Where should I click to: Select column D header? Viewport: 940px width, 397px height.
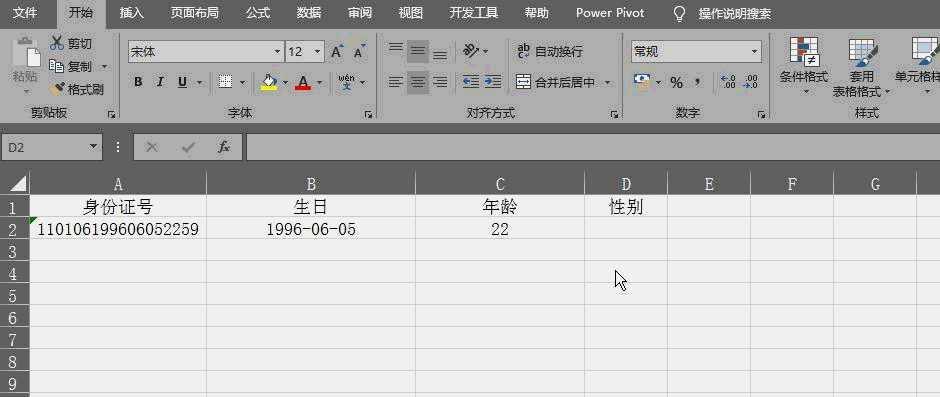626,184
